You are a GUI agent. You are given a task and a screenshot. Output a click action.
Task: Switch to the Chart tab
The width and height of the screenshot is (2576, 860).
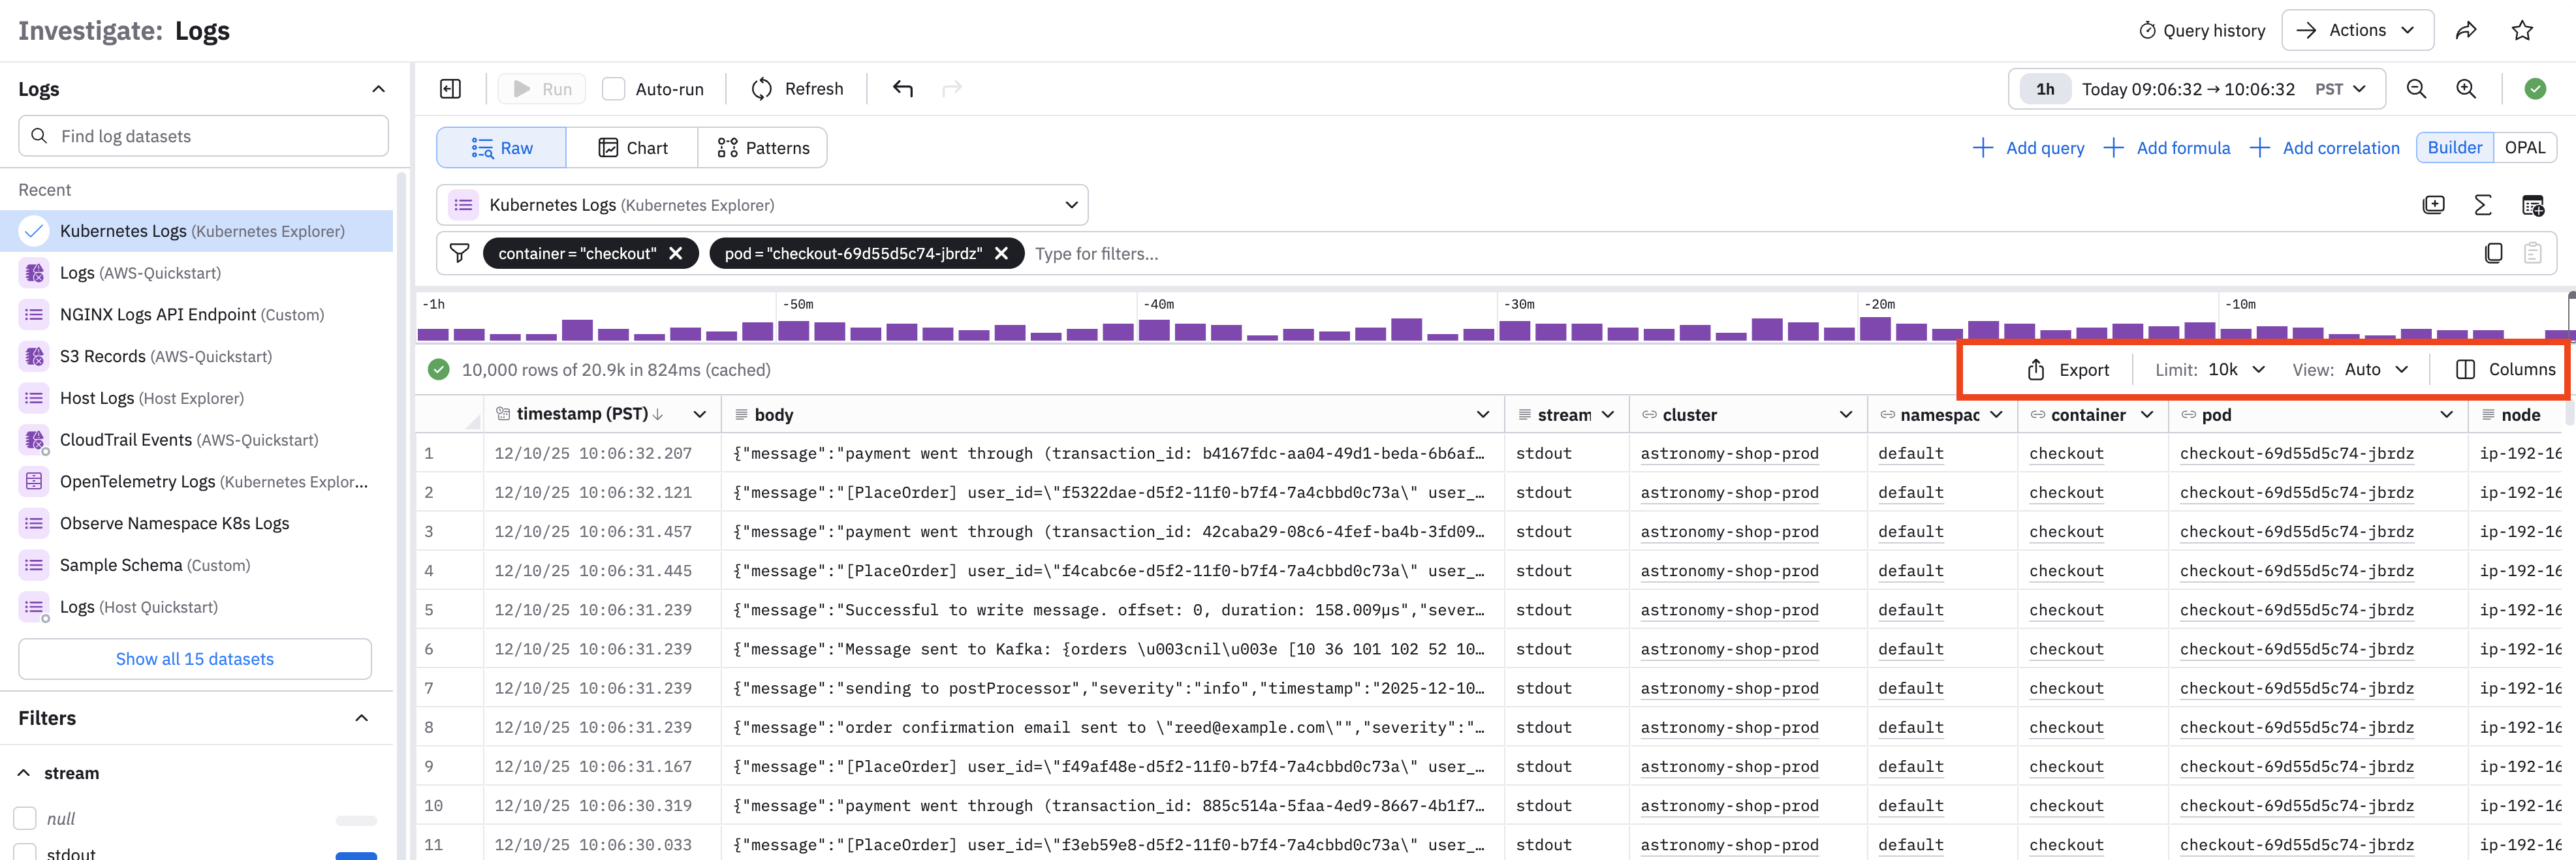pyautogui.click(x=632, y=148)
